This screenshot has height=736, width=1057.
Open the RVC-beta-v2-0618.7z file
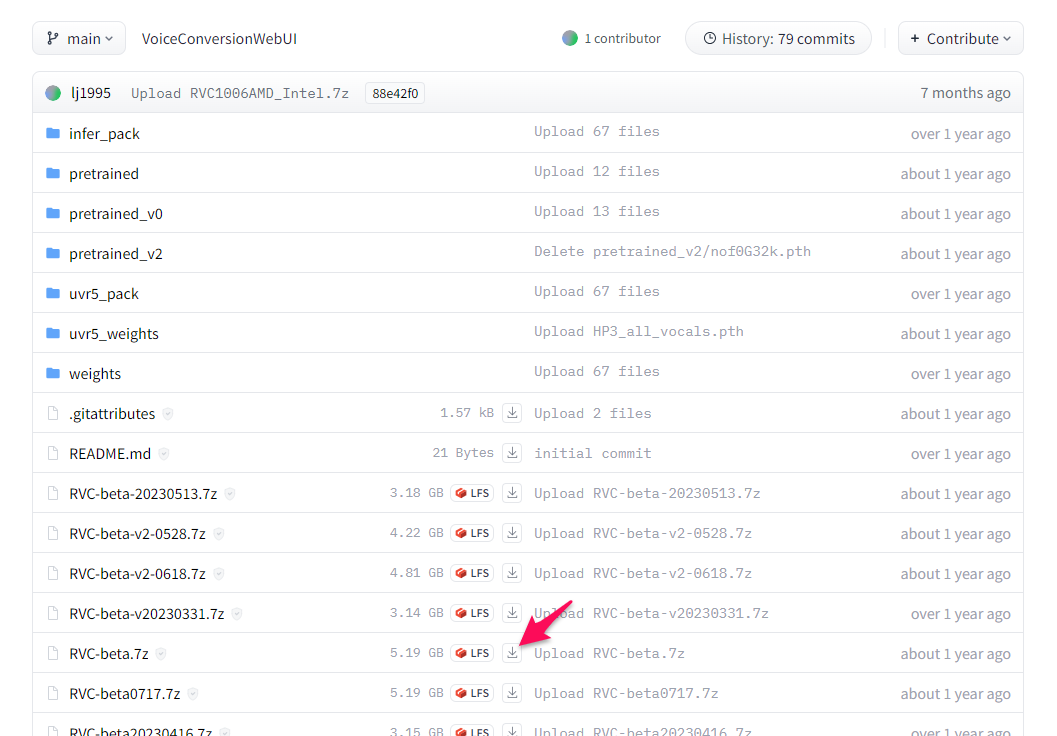coord(138,574)
